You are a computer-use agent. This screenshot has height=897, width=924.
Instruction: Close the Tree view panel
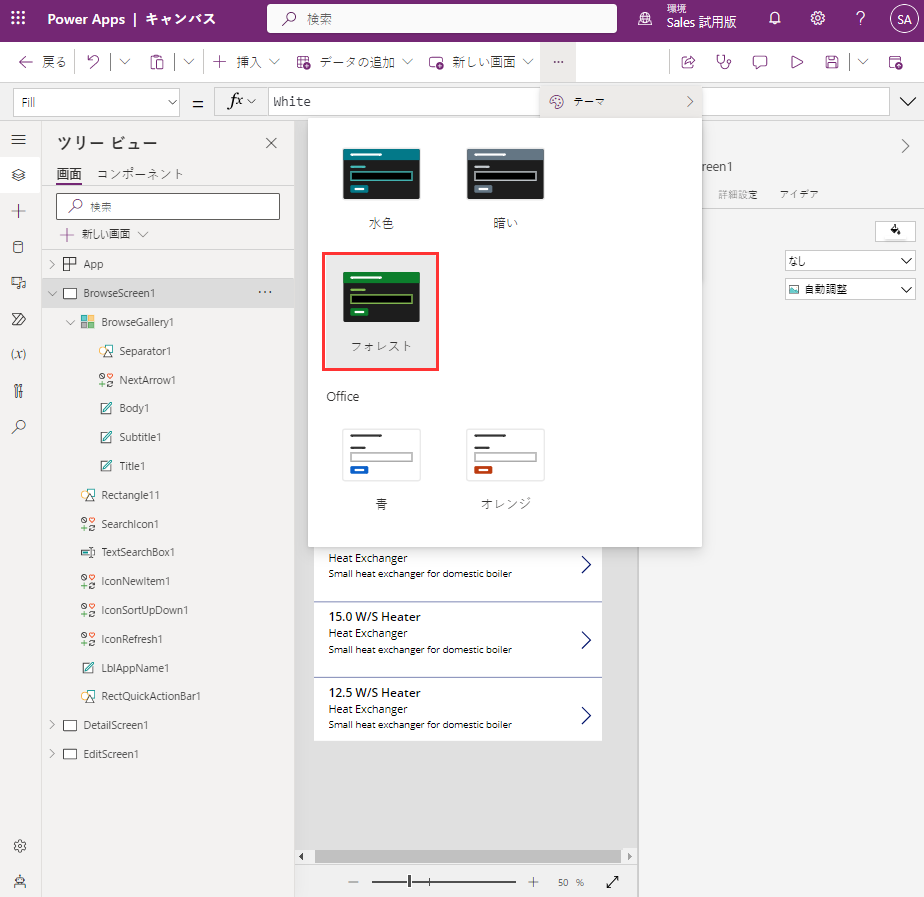pyautogui.click(x=271, y=143)
